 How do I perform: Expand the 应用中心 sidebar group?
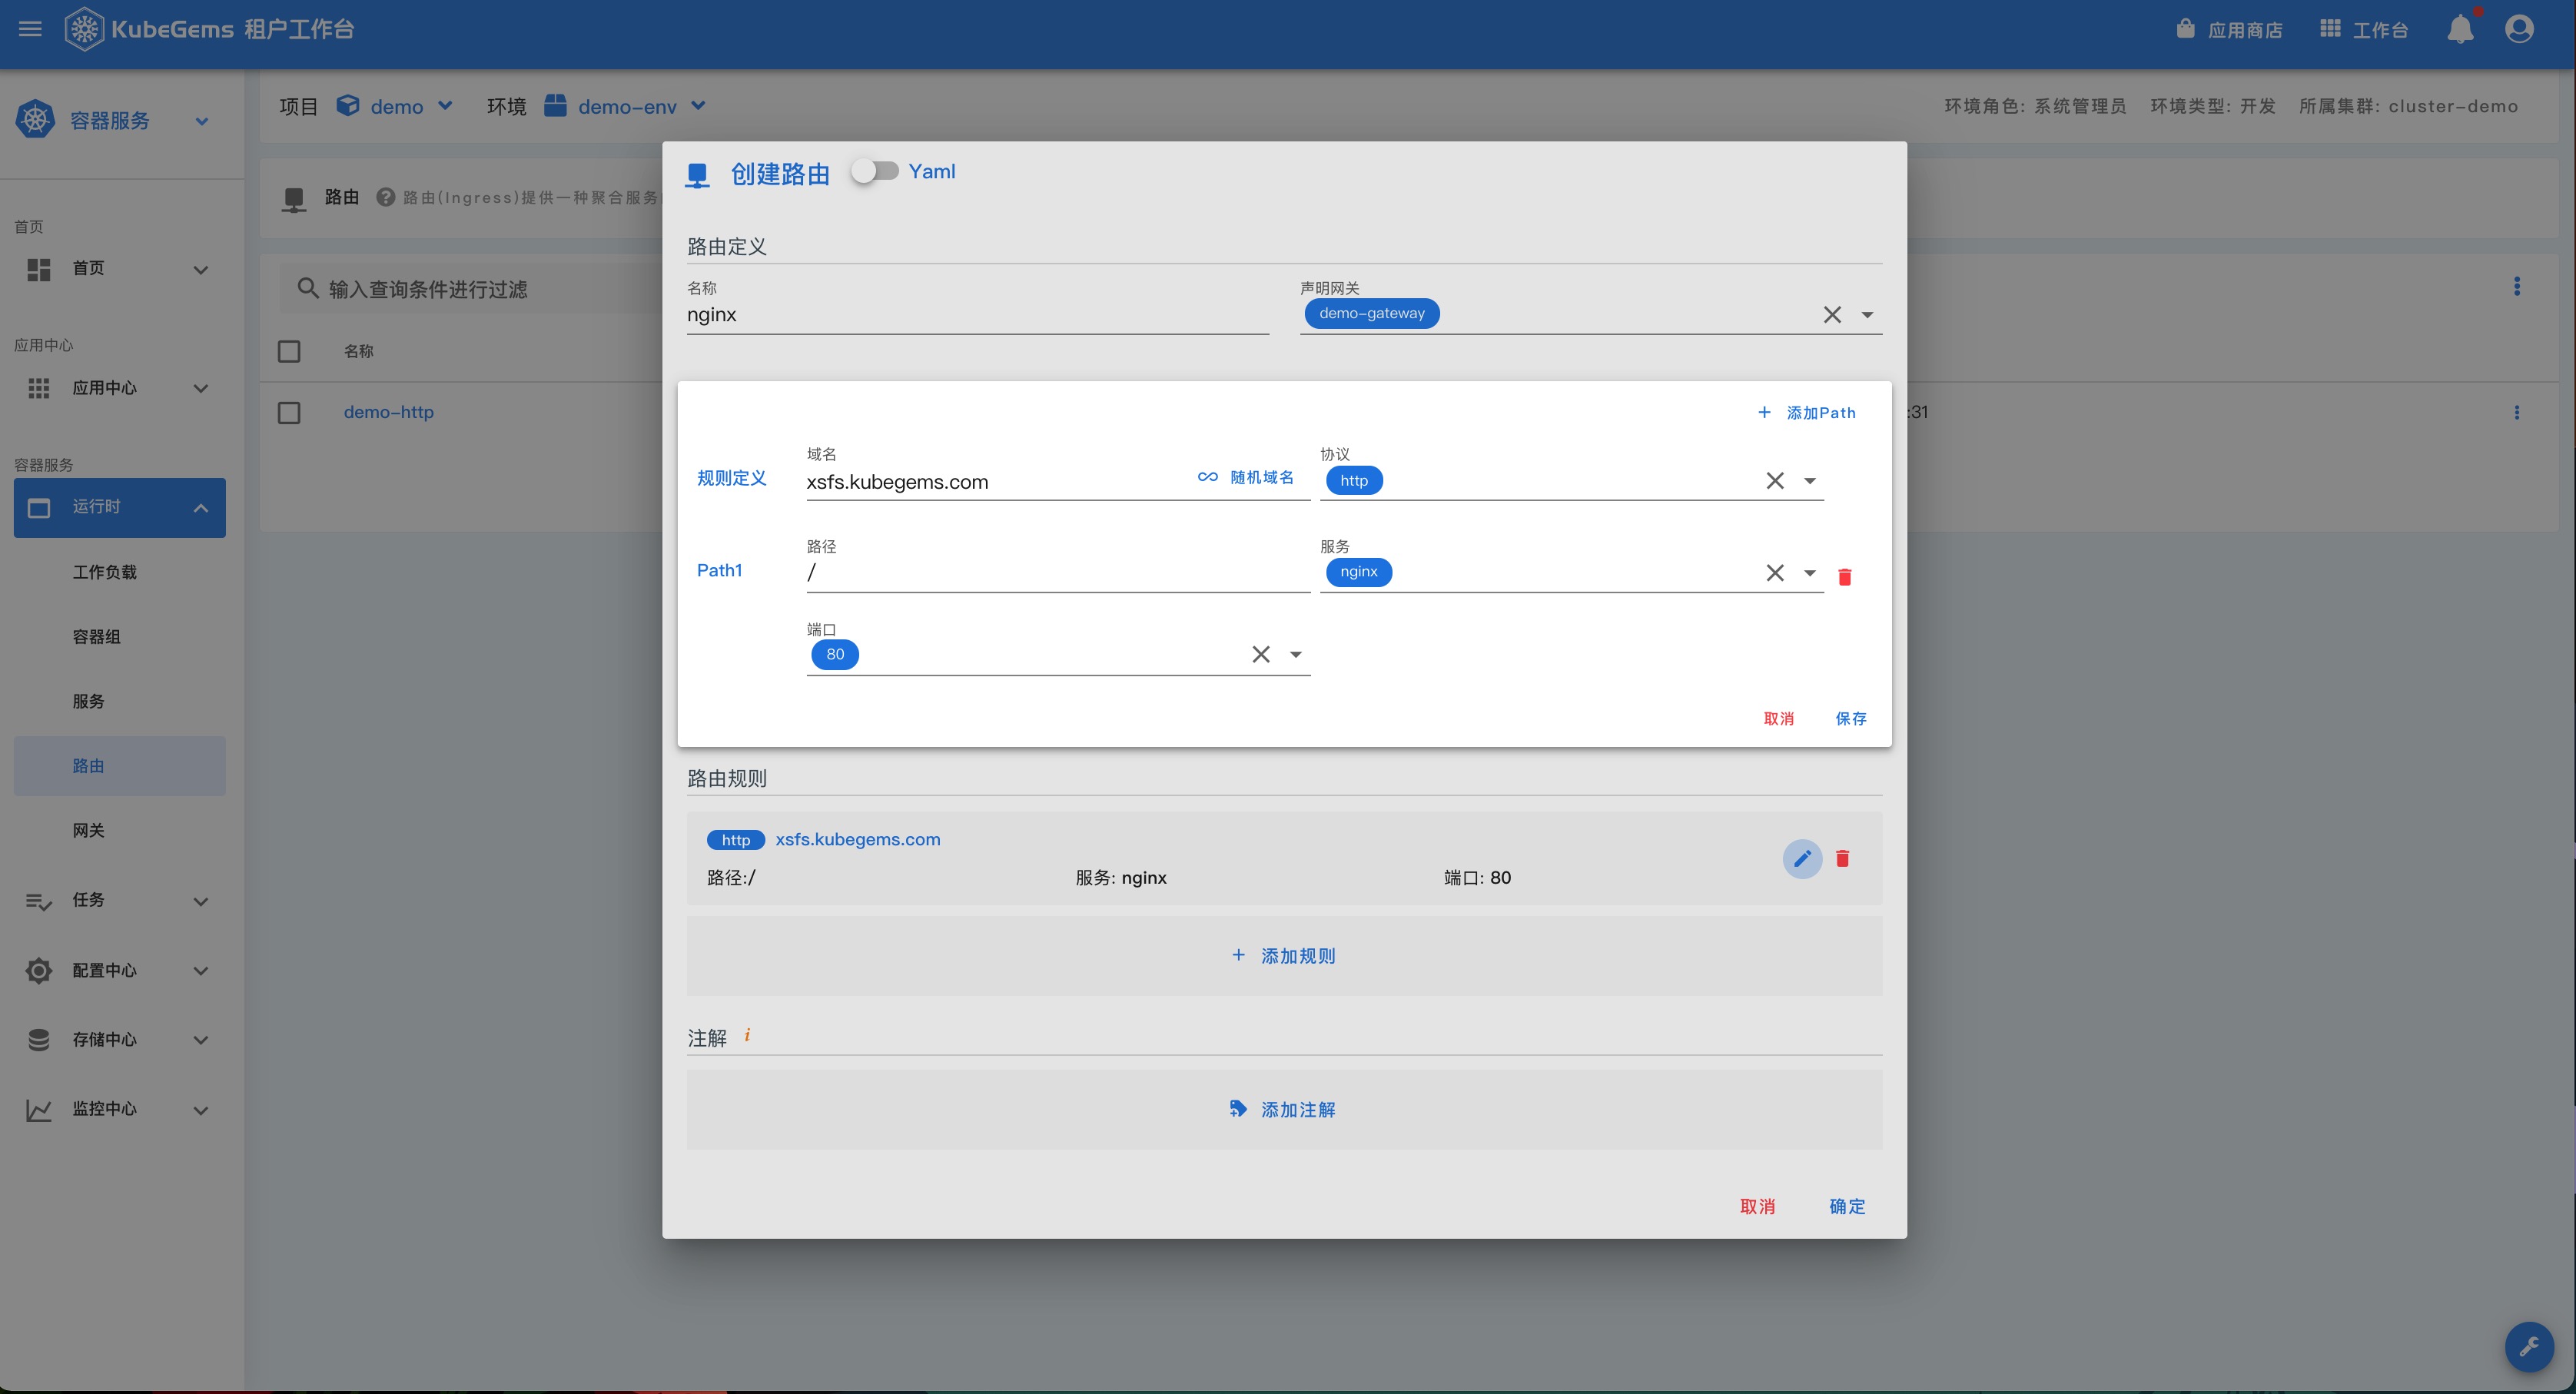pyautogui.click(x=120, y=388)
